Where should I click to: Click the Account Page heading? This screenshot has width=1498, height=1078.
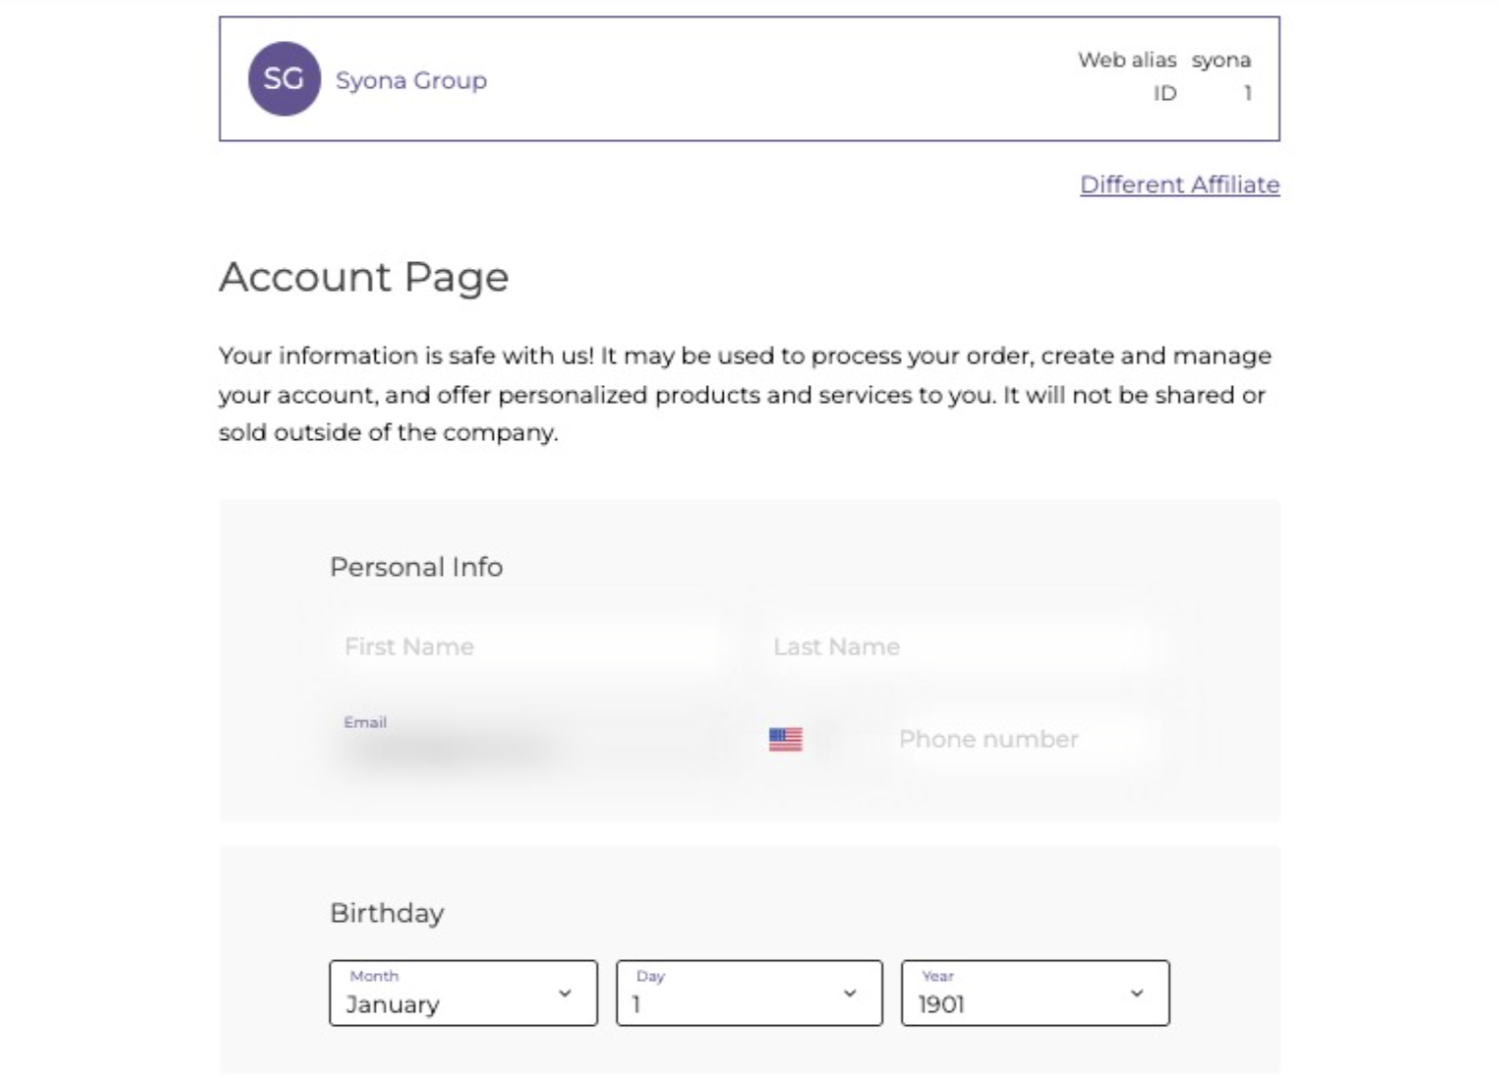point(364,277)
